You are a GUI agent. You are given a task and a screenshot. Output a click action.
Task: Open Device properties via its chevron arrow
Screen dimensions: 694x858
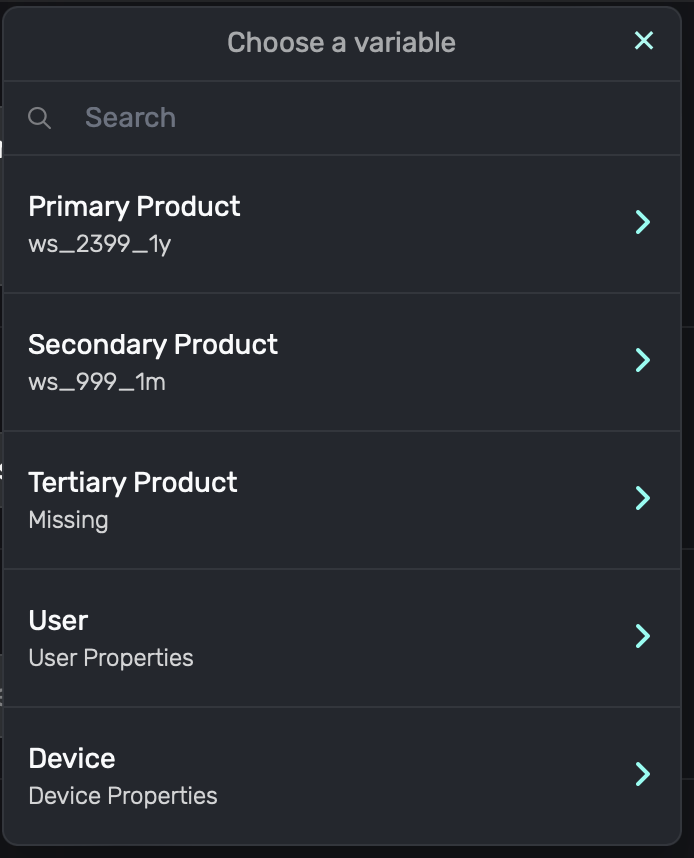[x=643, y=774]
